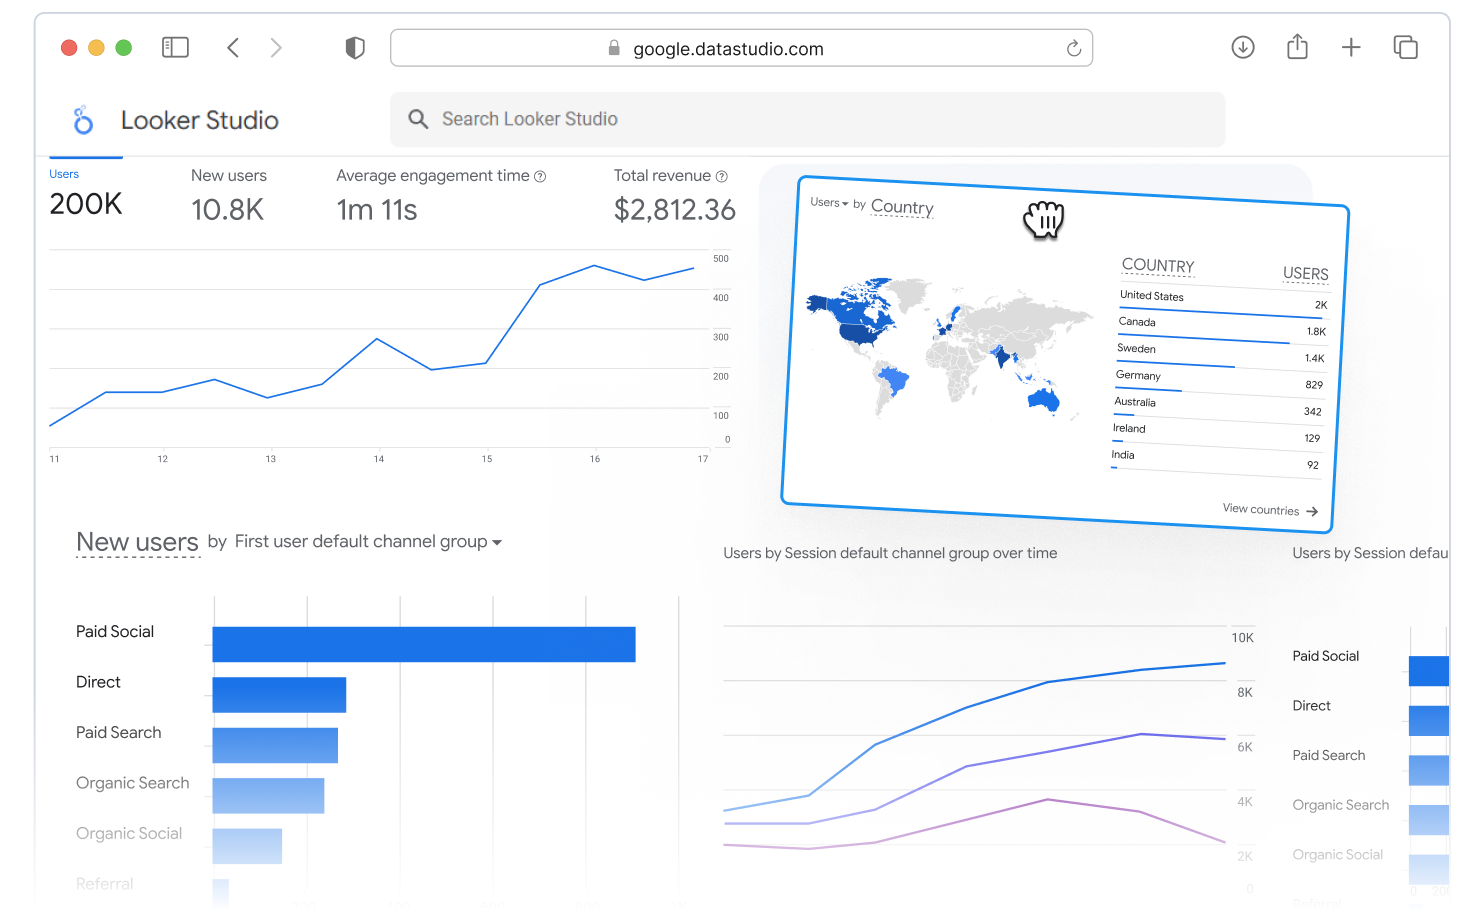
Task: Toggle the browser sidebar icon
Action: coord(175,47)
